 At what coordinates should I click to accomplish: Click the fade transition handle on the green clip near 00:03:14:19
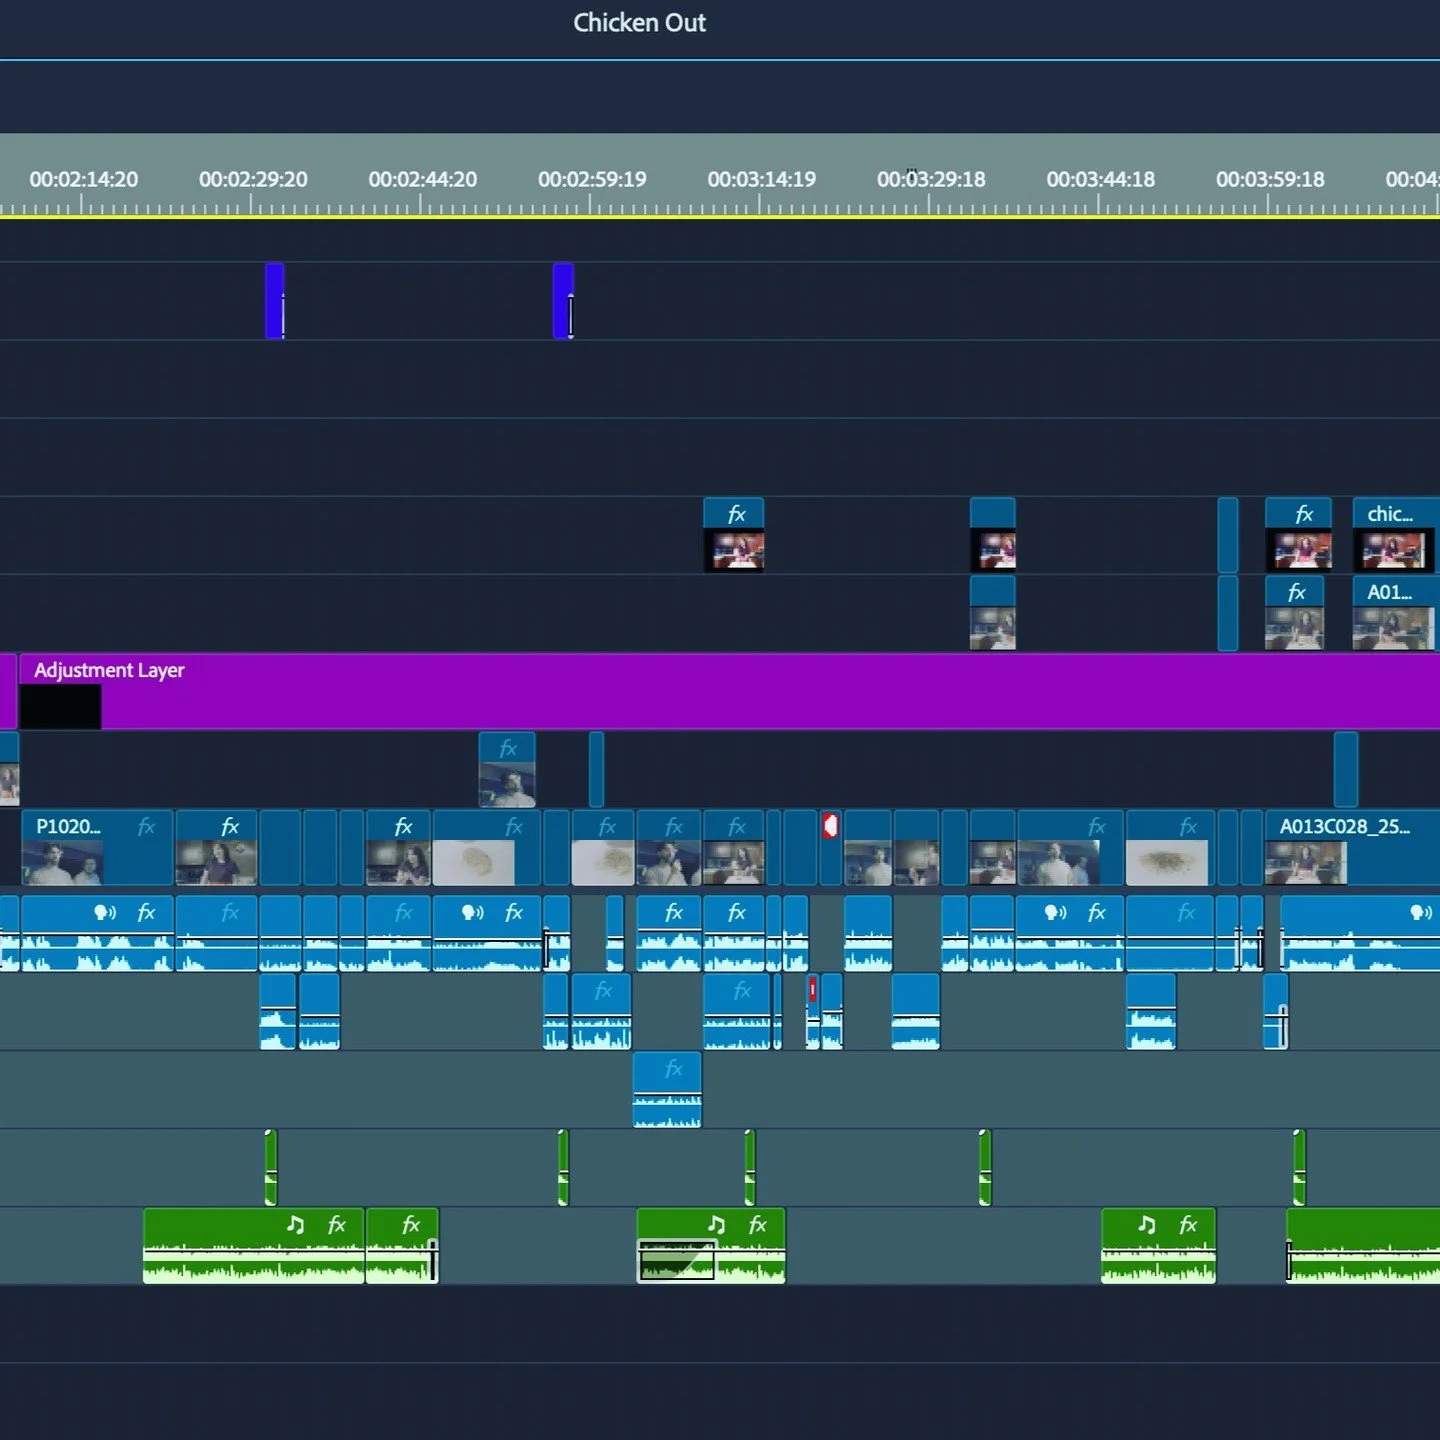pyautogui.click(x=677, y=1260)
